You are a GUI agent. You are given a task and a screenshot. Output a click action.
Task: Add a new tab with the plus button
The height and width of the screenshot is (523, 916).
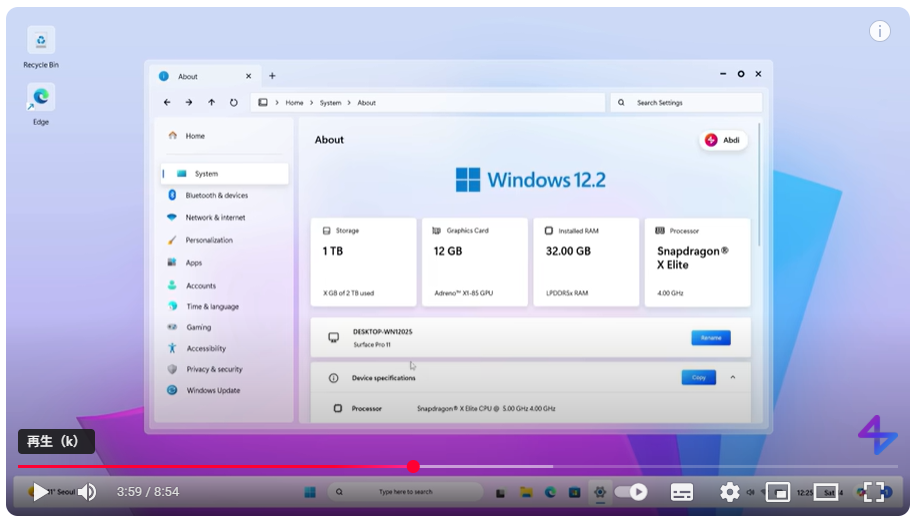click(272, 76)
